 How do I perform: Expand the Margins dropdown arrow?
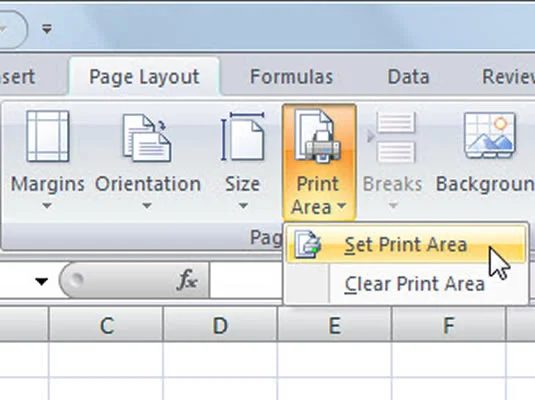tap(47, 205)
